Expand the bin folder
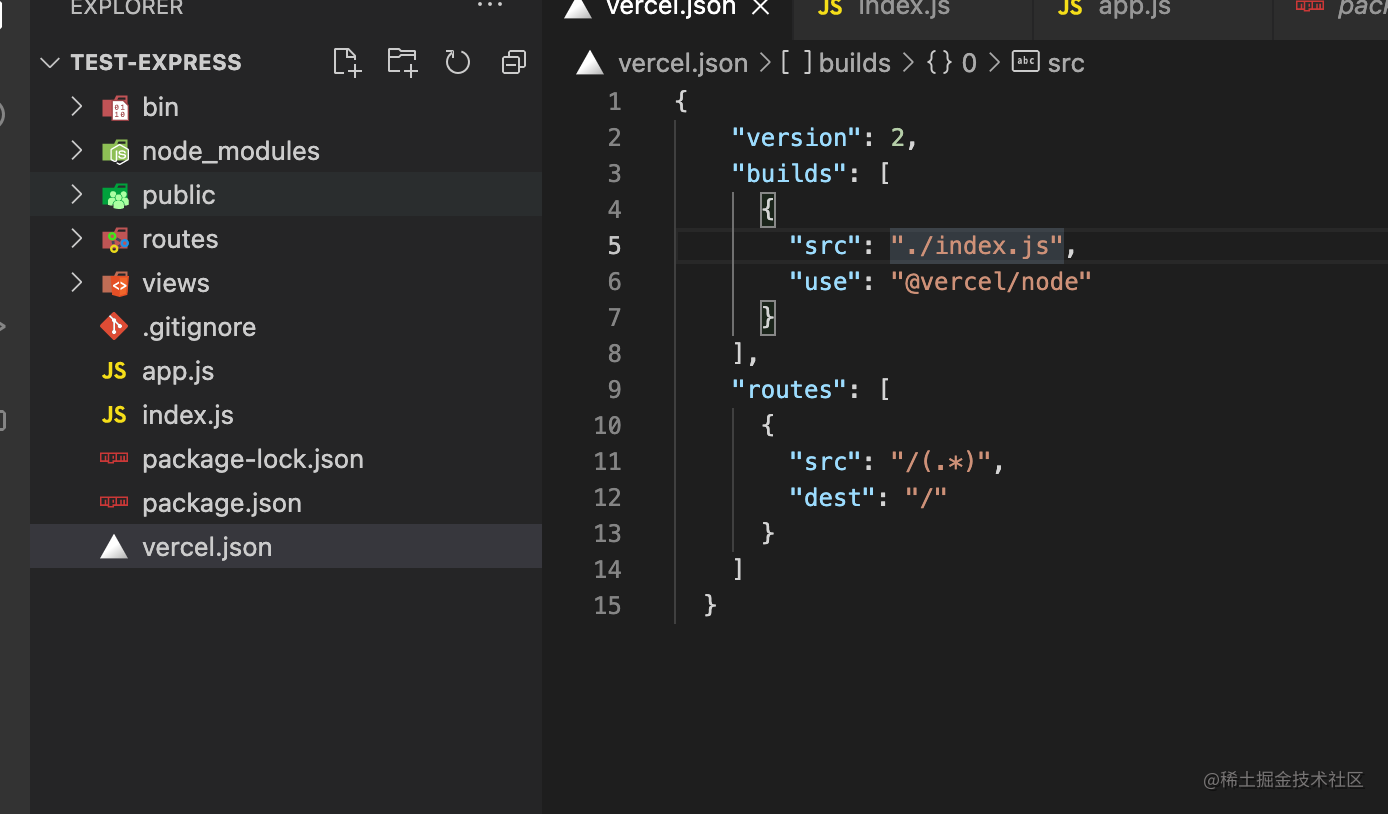The image size is (1388, 814). 77,106
